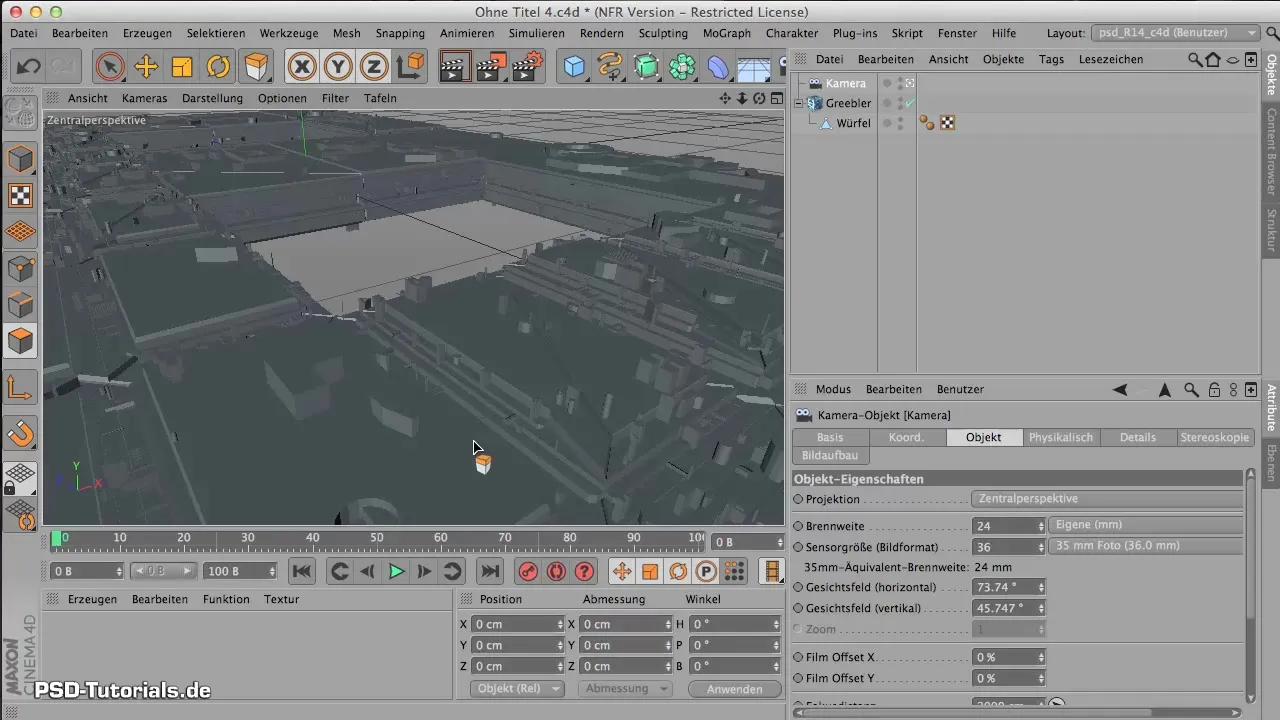
Task: Switch to Koord. tab
Action: [x=907, y=437]
